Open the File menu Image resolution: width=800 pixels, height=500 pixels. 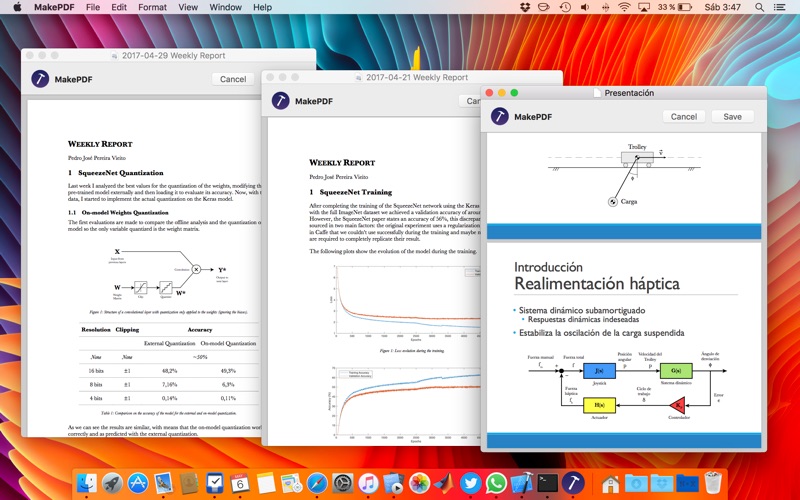(93, 7)
